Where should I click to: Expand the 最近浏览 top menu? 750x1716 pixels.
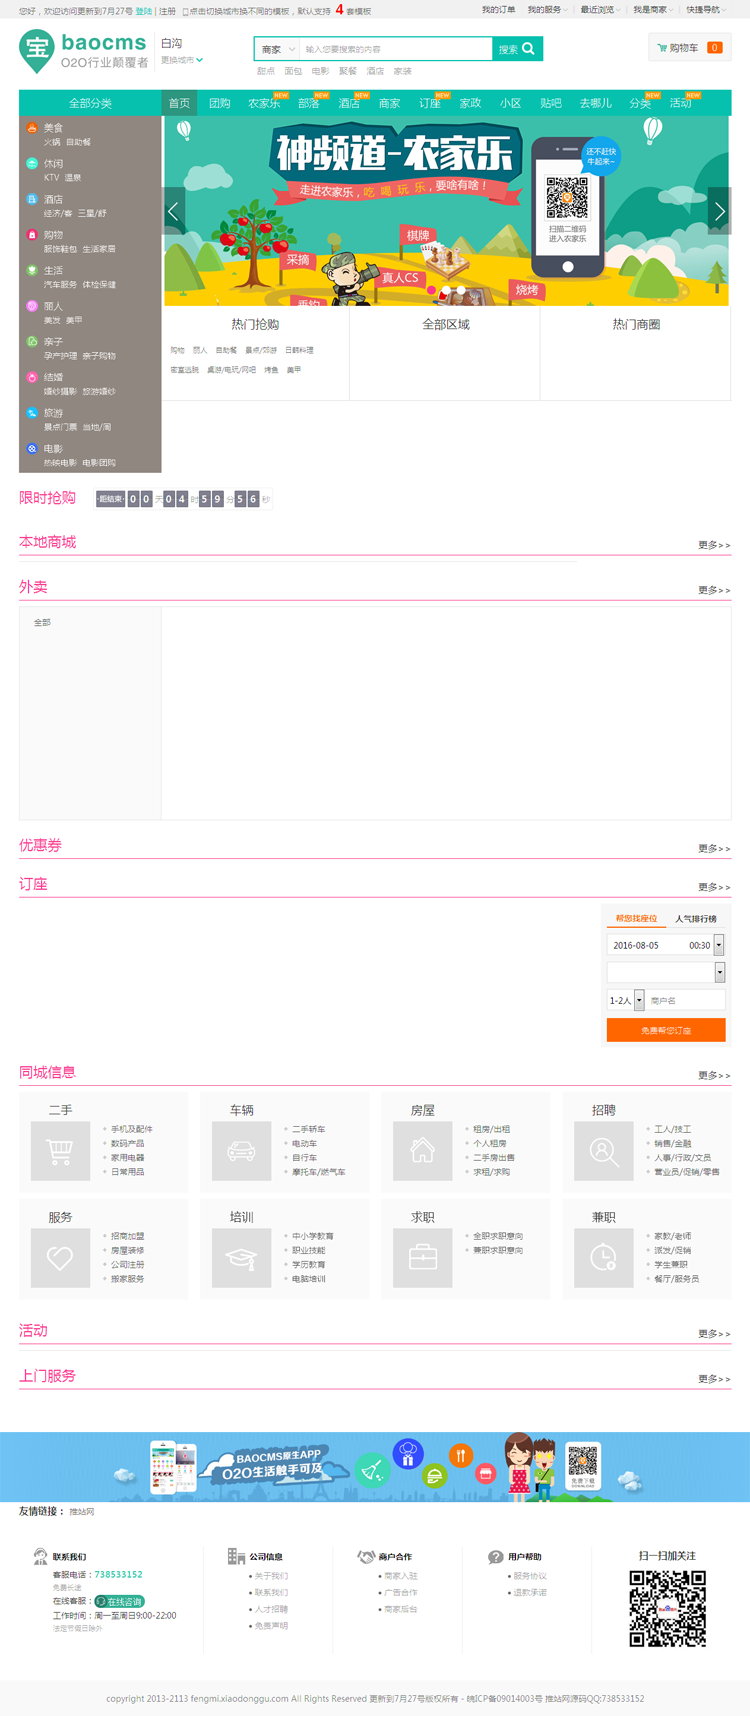pyautogui.click(x=600, y=10)
